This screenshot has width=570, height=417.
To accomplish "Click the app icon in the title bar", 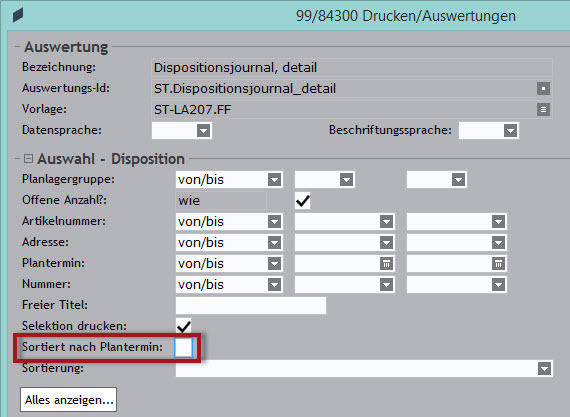I will pyautogui.click(x=18, y=15).
